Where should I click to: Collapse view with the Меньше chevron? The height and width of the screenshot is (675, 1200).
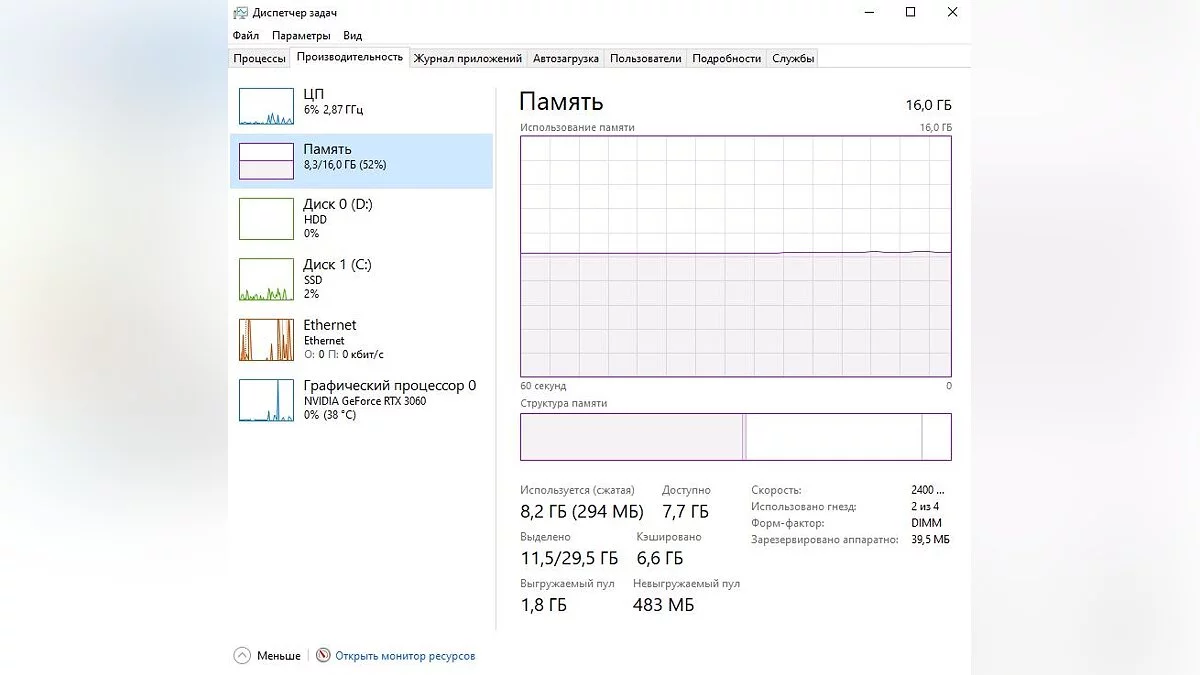click(x=242, y=656)
